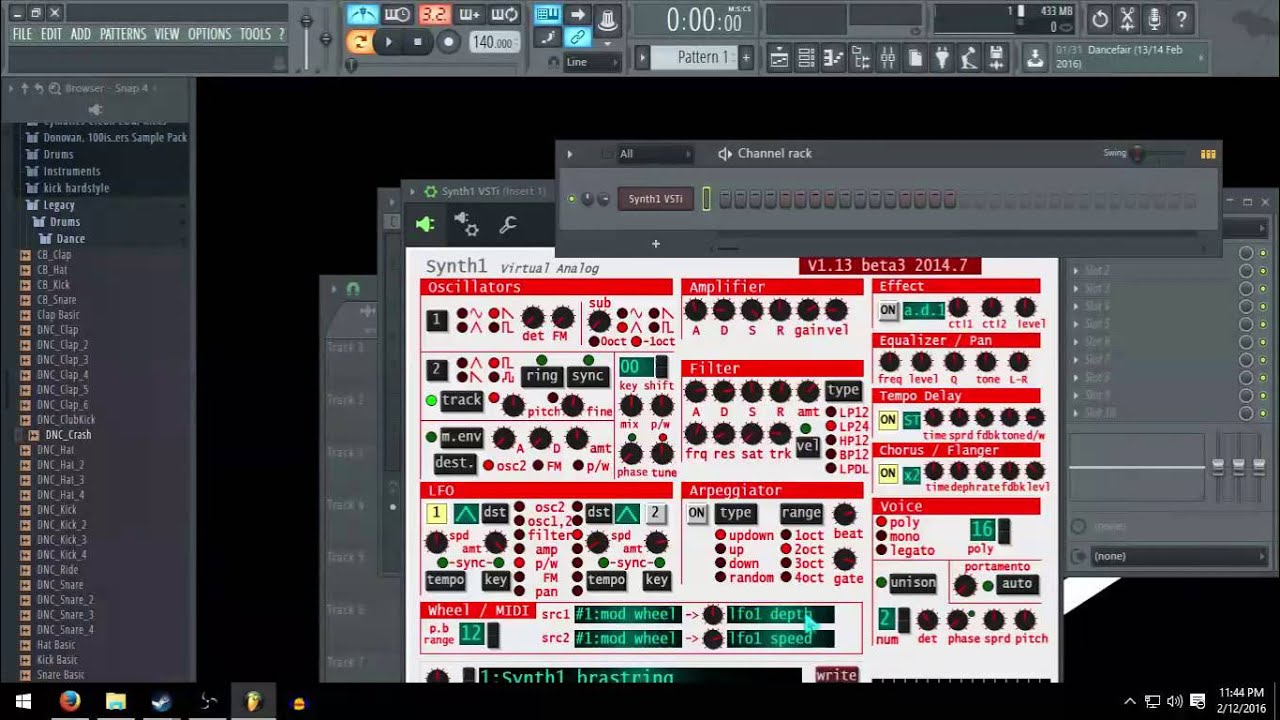The height and width of the screenshot is (720, 1280).
Task: Click the typing keyboard to piano icon
Action: pyautogui.click(x=546, y=14)
